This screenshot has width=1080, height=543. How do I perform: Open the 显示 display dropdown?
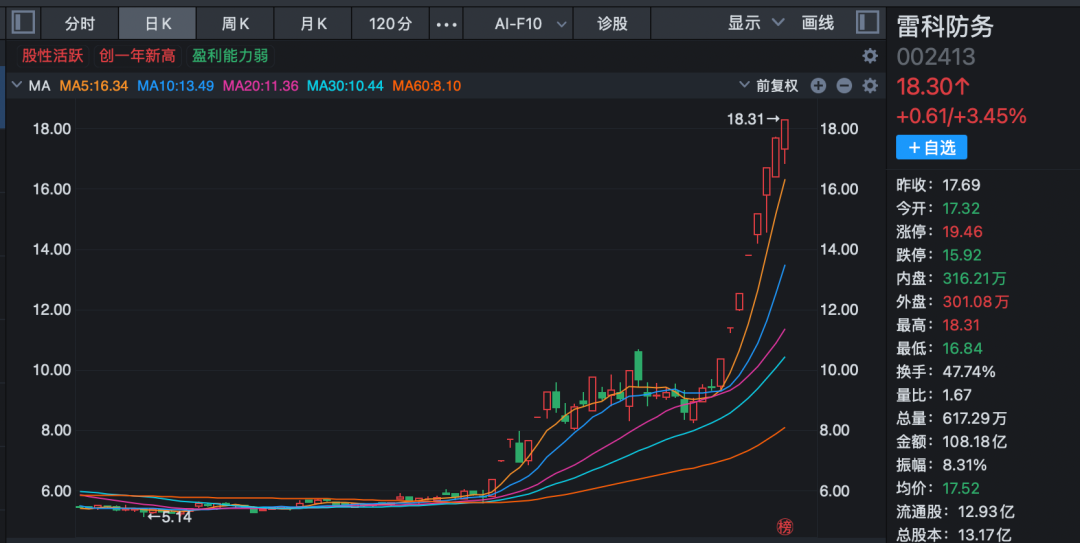pos(756,23)
